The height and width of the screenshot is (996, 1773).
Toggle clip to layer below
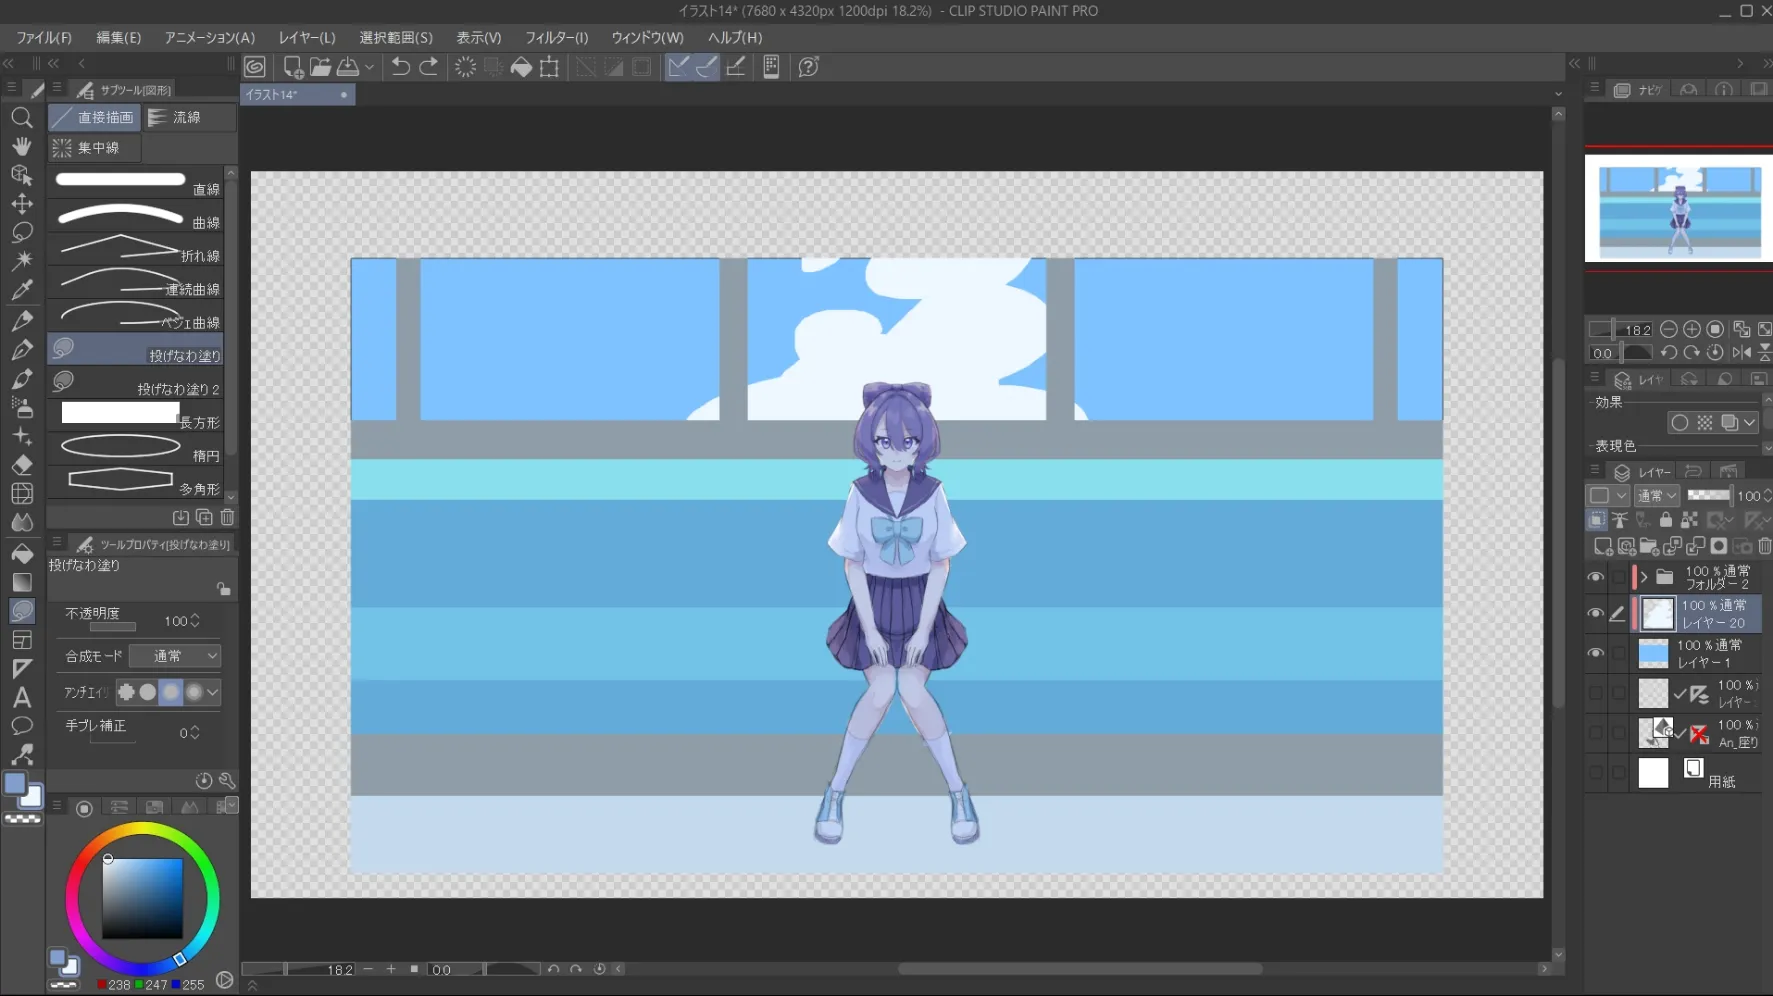1597,520
